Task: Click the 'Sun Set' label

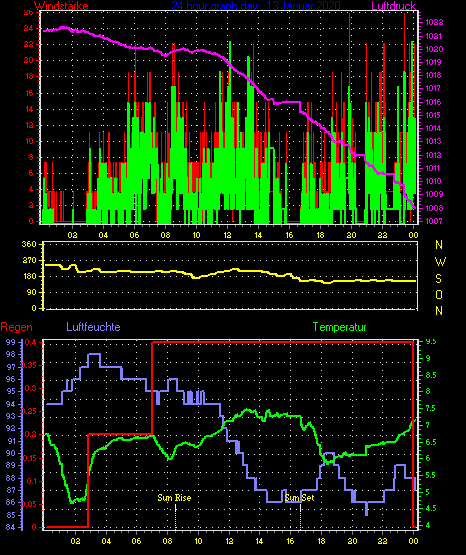Action: (x=299, y=498)
